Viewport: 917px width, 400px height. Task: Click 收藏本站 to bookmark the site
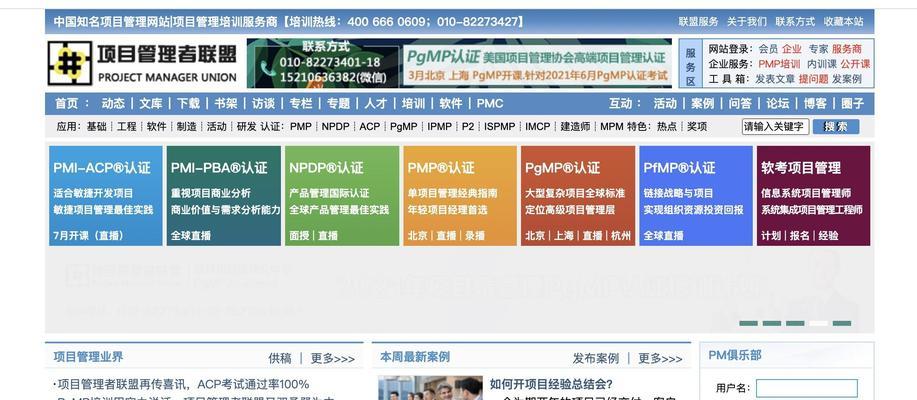coord(843,22)
